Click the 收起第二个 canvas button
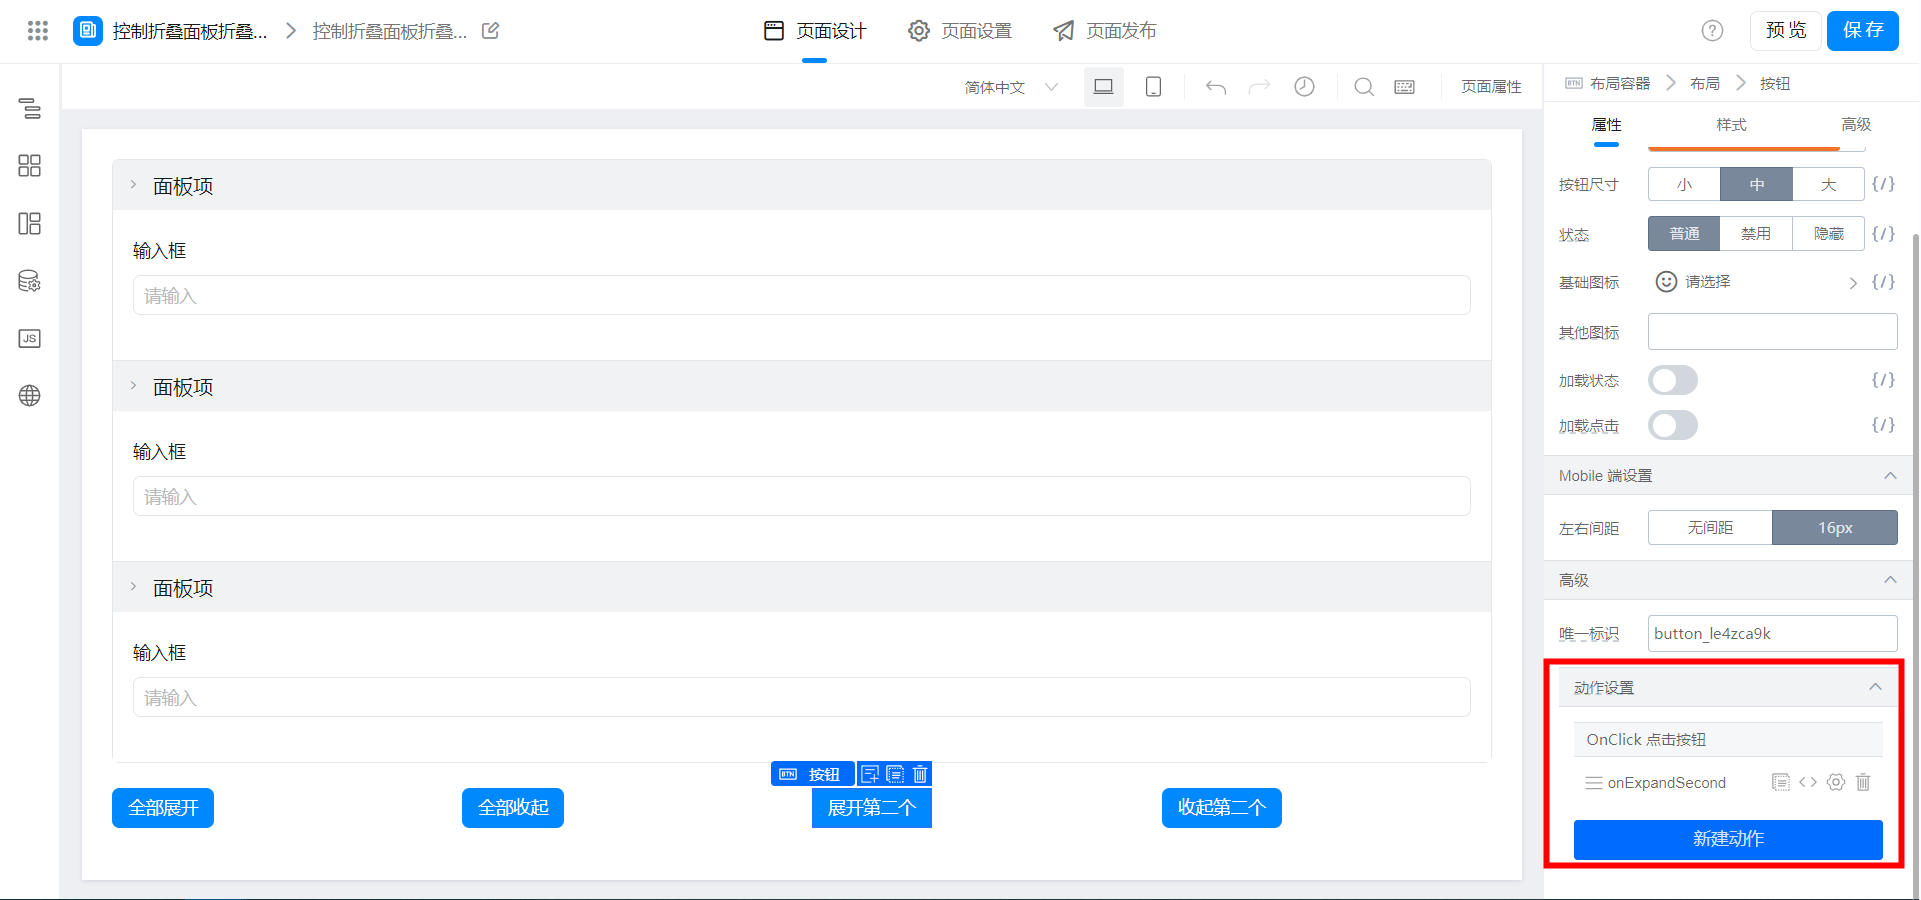This screenshot has width=1921, height=900. click(1222, 808)
